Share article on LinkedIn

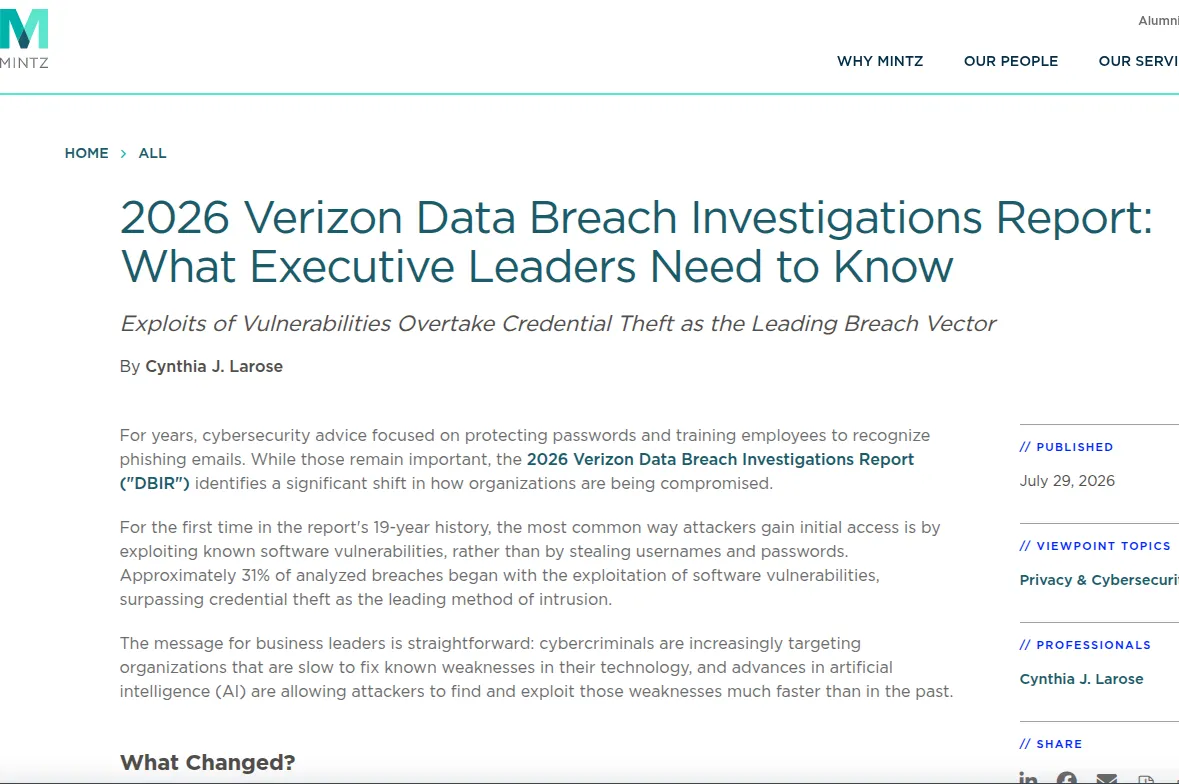(1028, 778)
